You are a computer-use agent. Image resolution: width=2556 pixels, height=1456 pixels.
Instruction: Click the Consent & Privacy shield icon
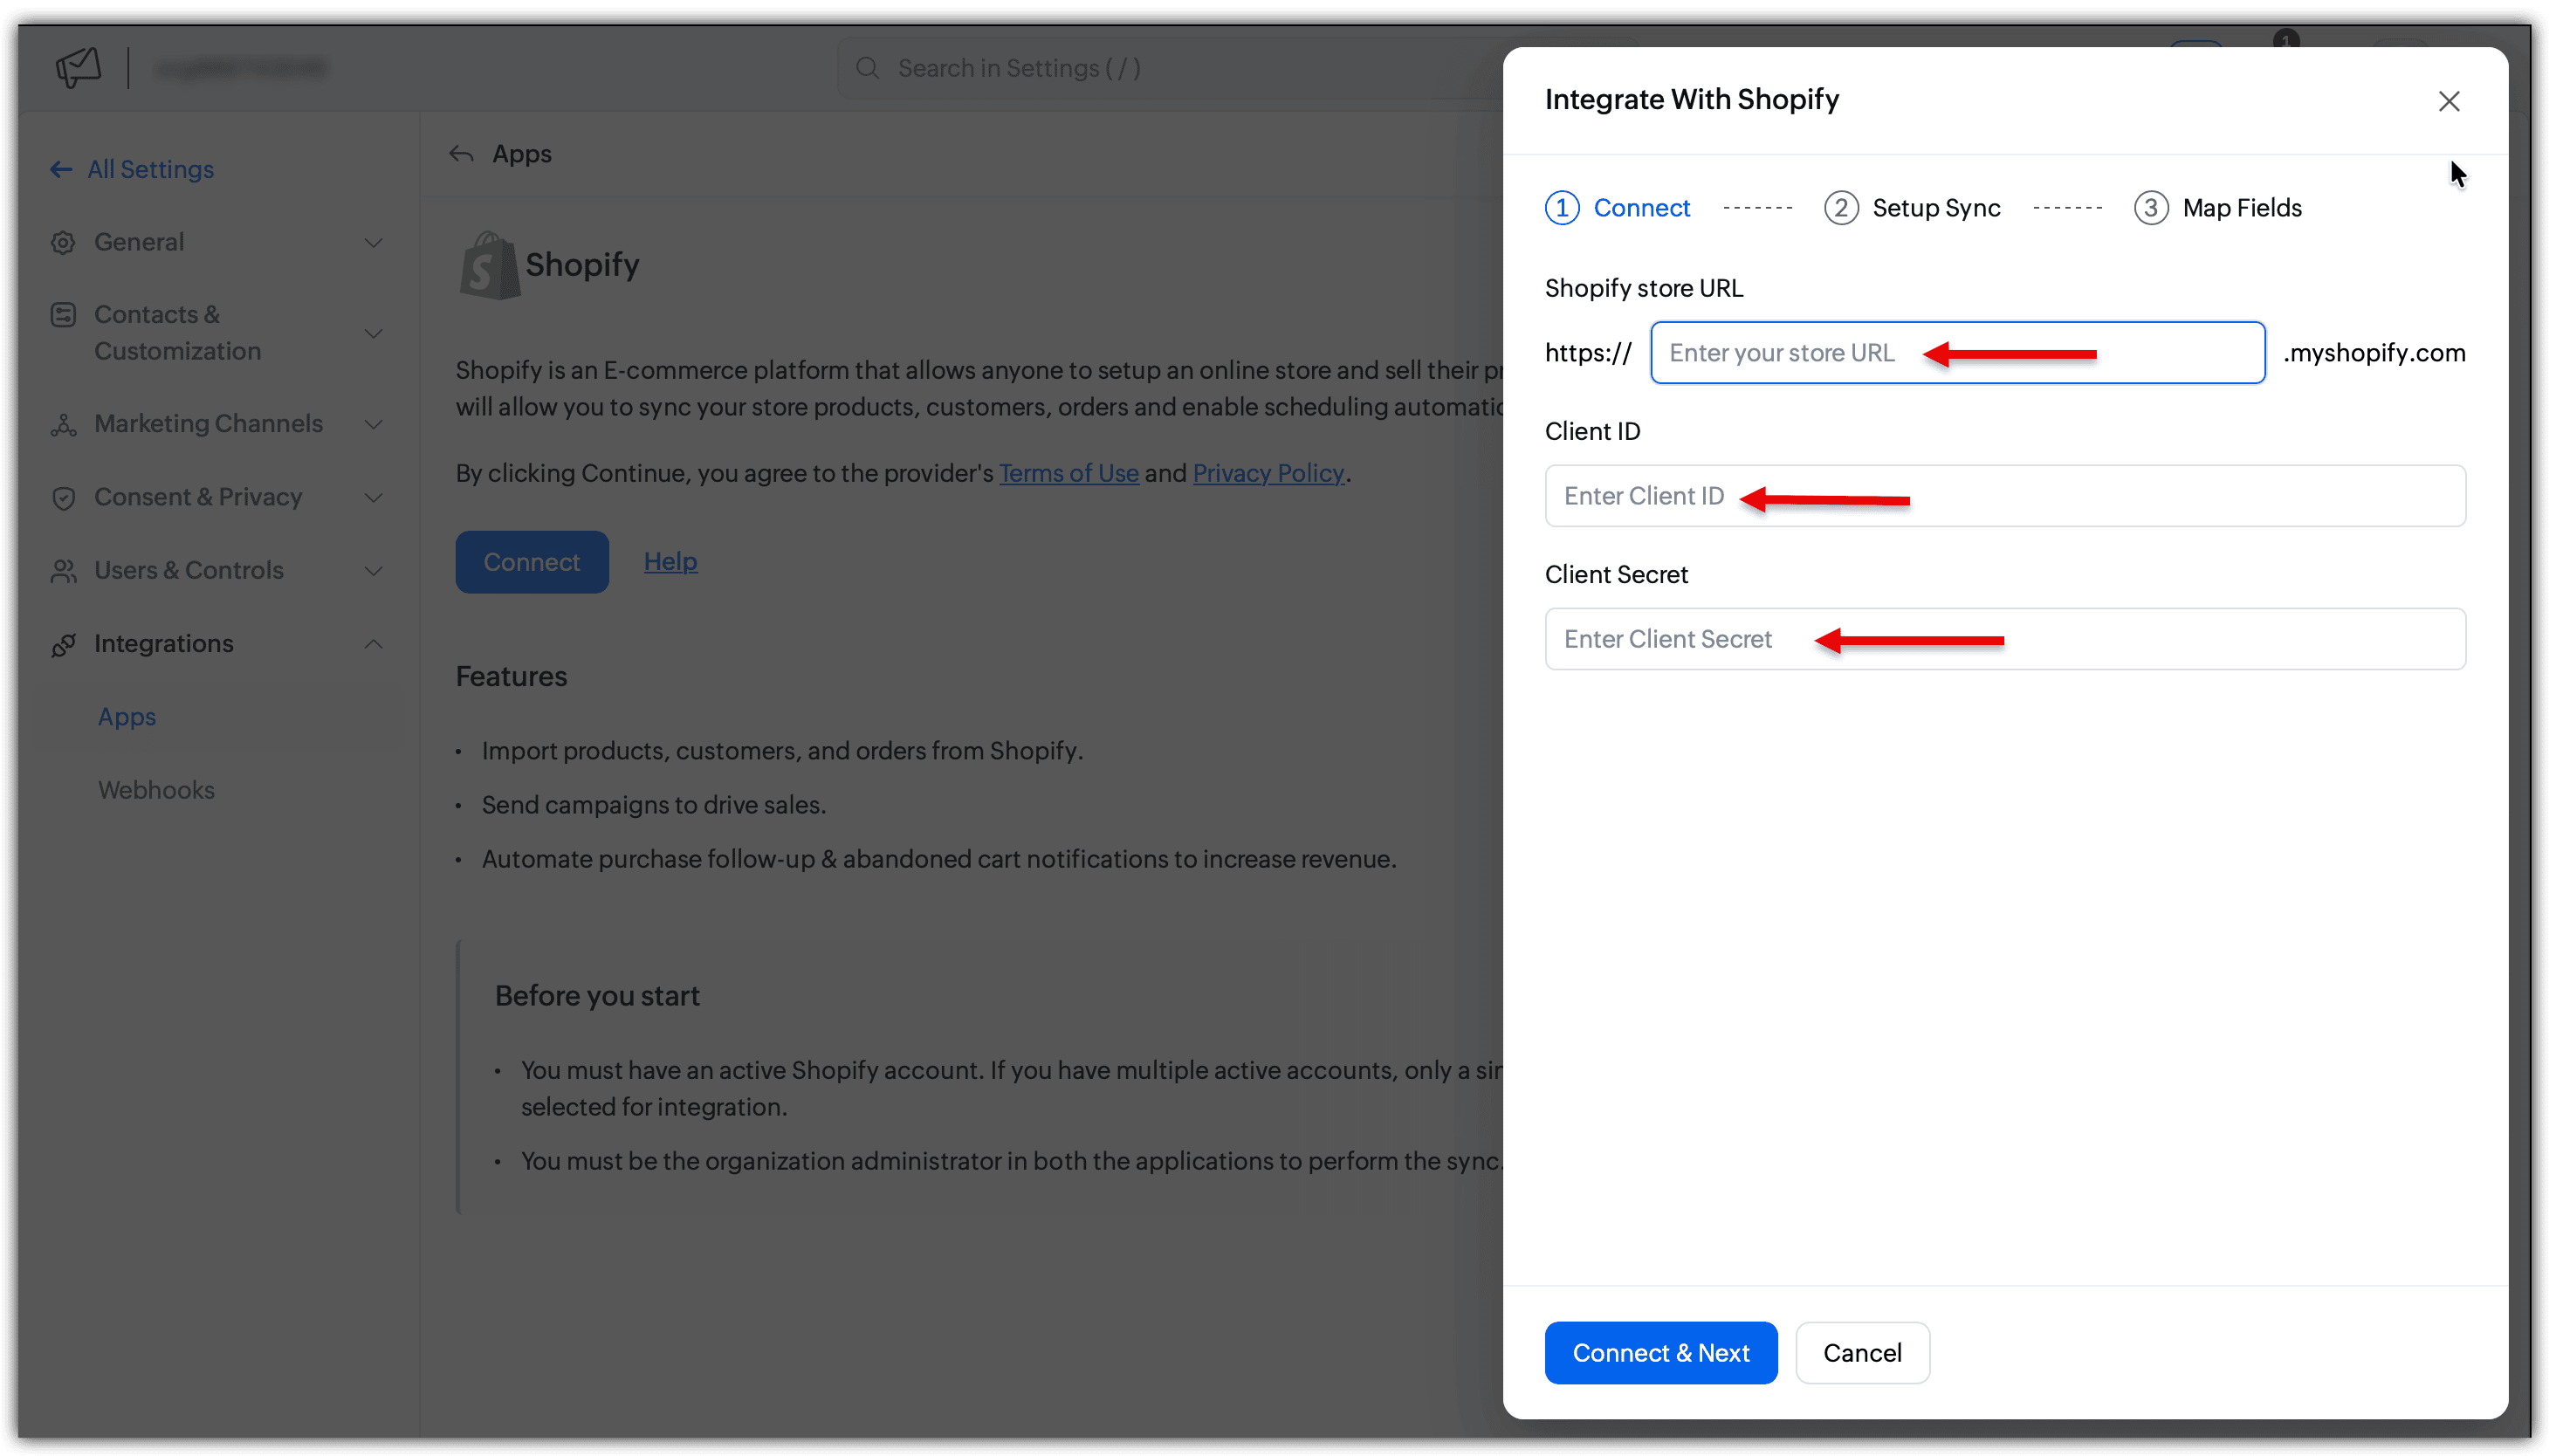[63, 497]
